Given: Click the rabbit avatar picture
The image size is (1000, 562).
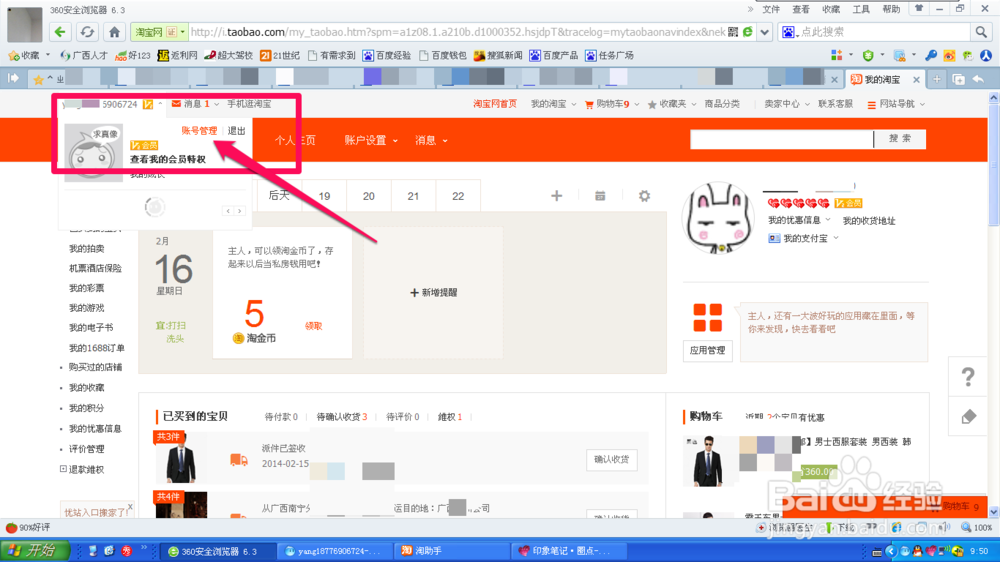Looking at the screenshot, I should coord(719,218).
